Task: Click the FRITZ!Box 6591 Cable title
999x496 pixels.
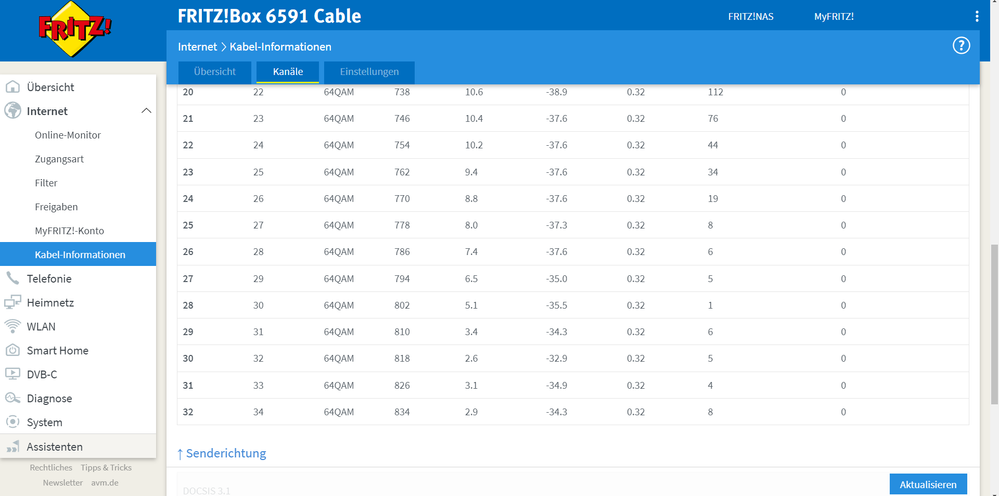Action: (269, 16)
